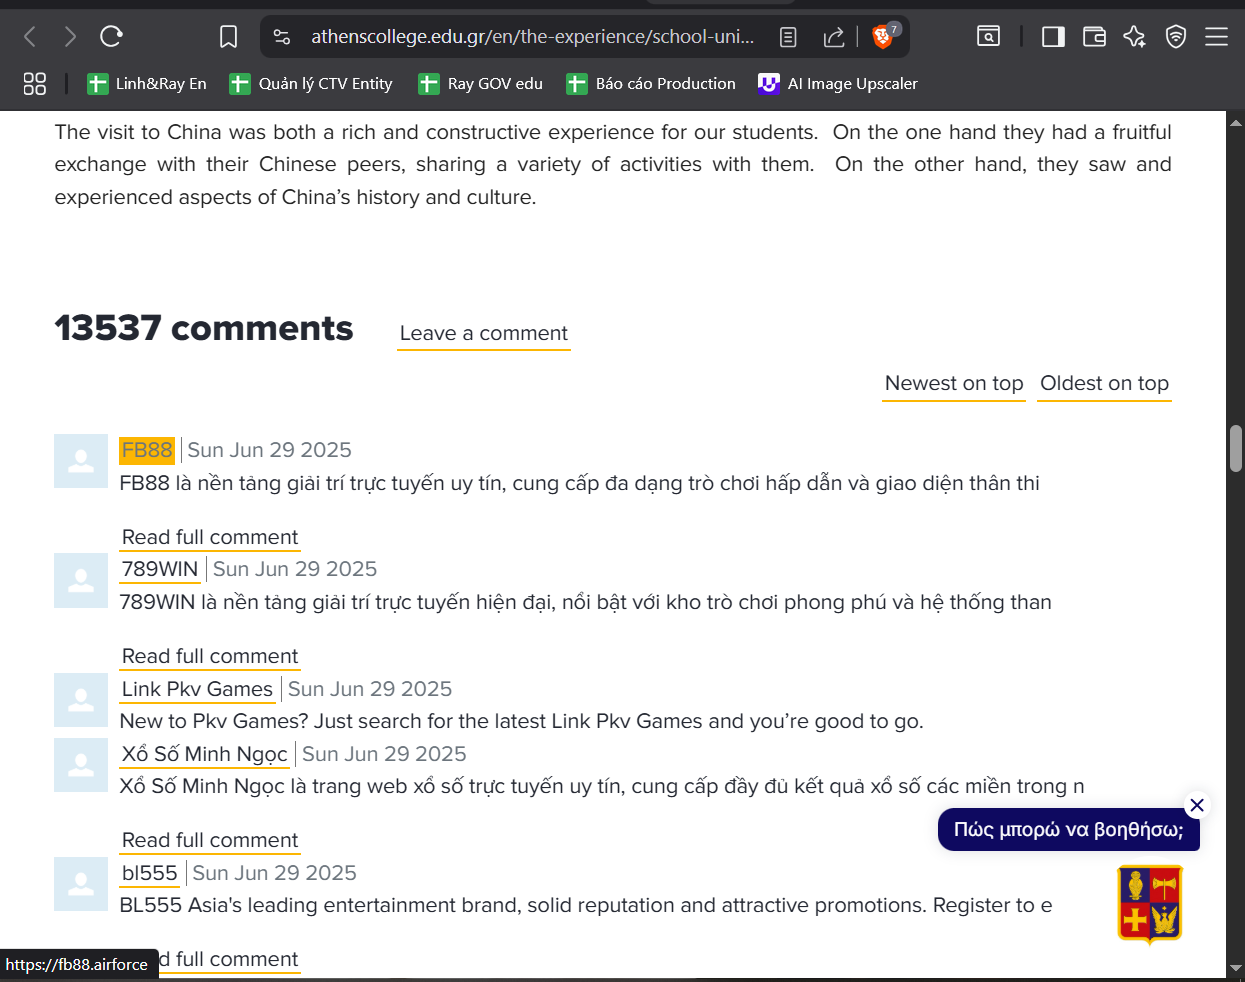Screen dimensions: 1245x982
Task: Click the page scrollbar thumb
Action: (x=1236, y=448)
